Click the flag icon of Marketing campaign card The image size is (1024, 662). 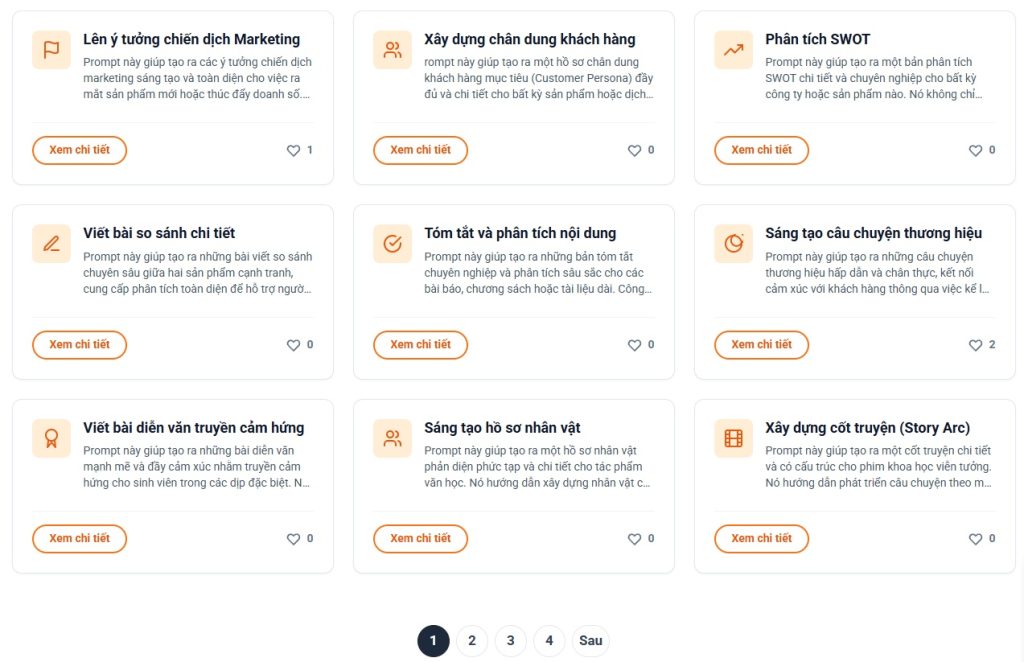51,50
